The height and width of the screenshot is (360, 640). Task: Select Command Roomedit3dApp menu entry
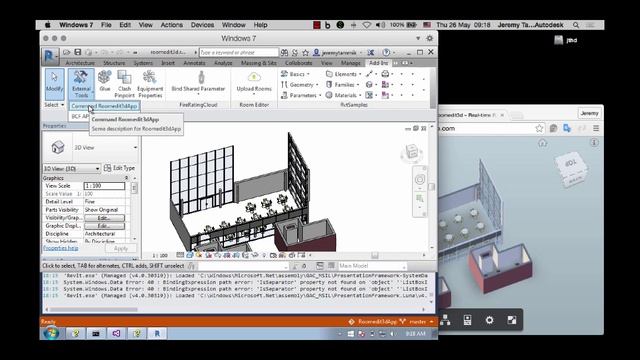104,106
